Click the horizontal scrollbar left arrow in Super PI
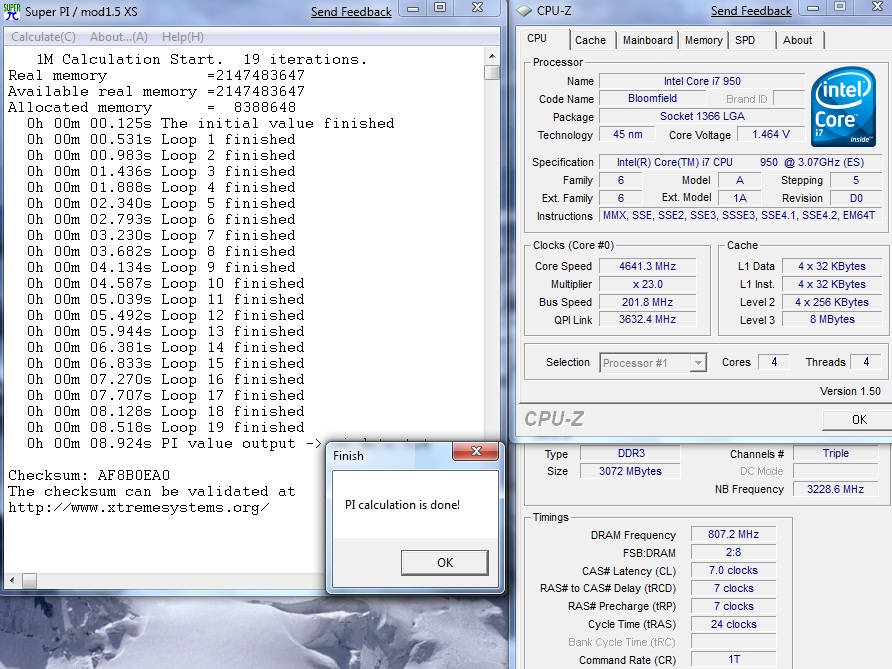The image size is (892, 669). tap(12, 580)
